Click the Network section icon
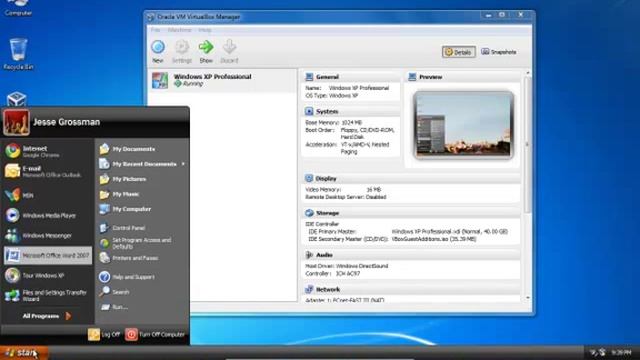This screenshot has width=640, height=360. click(309, 289)
